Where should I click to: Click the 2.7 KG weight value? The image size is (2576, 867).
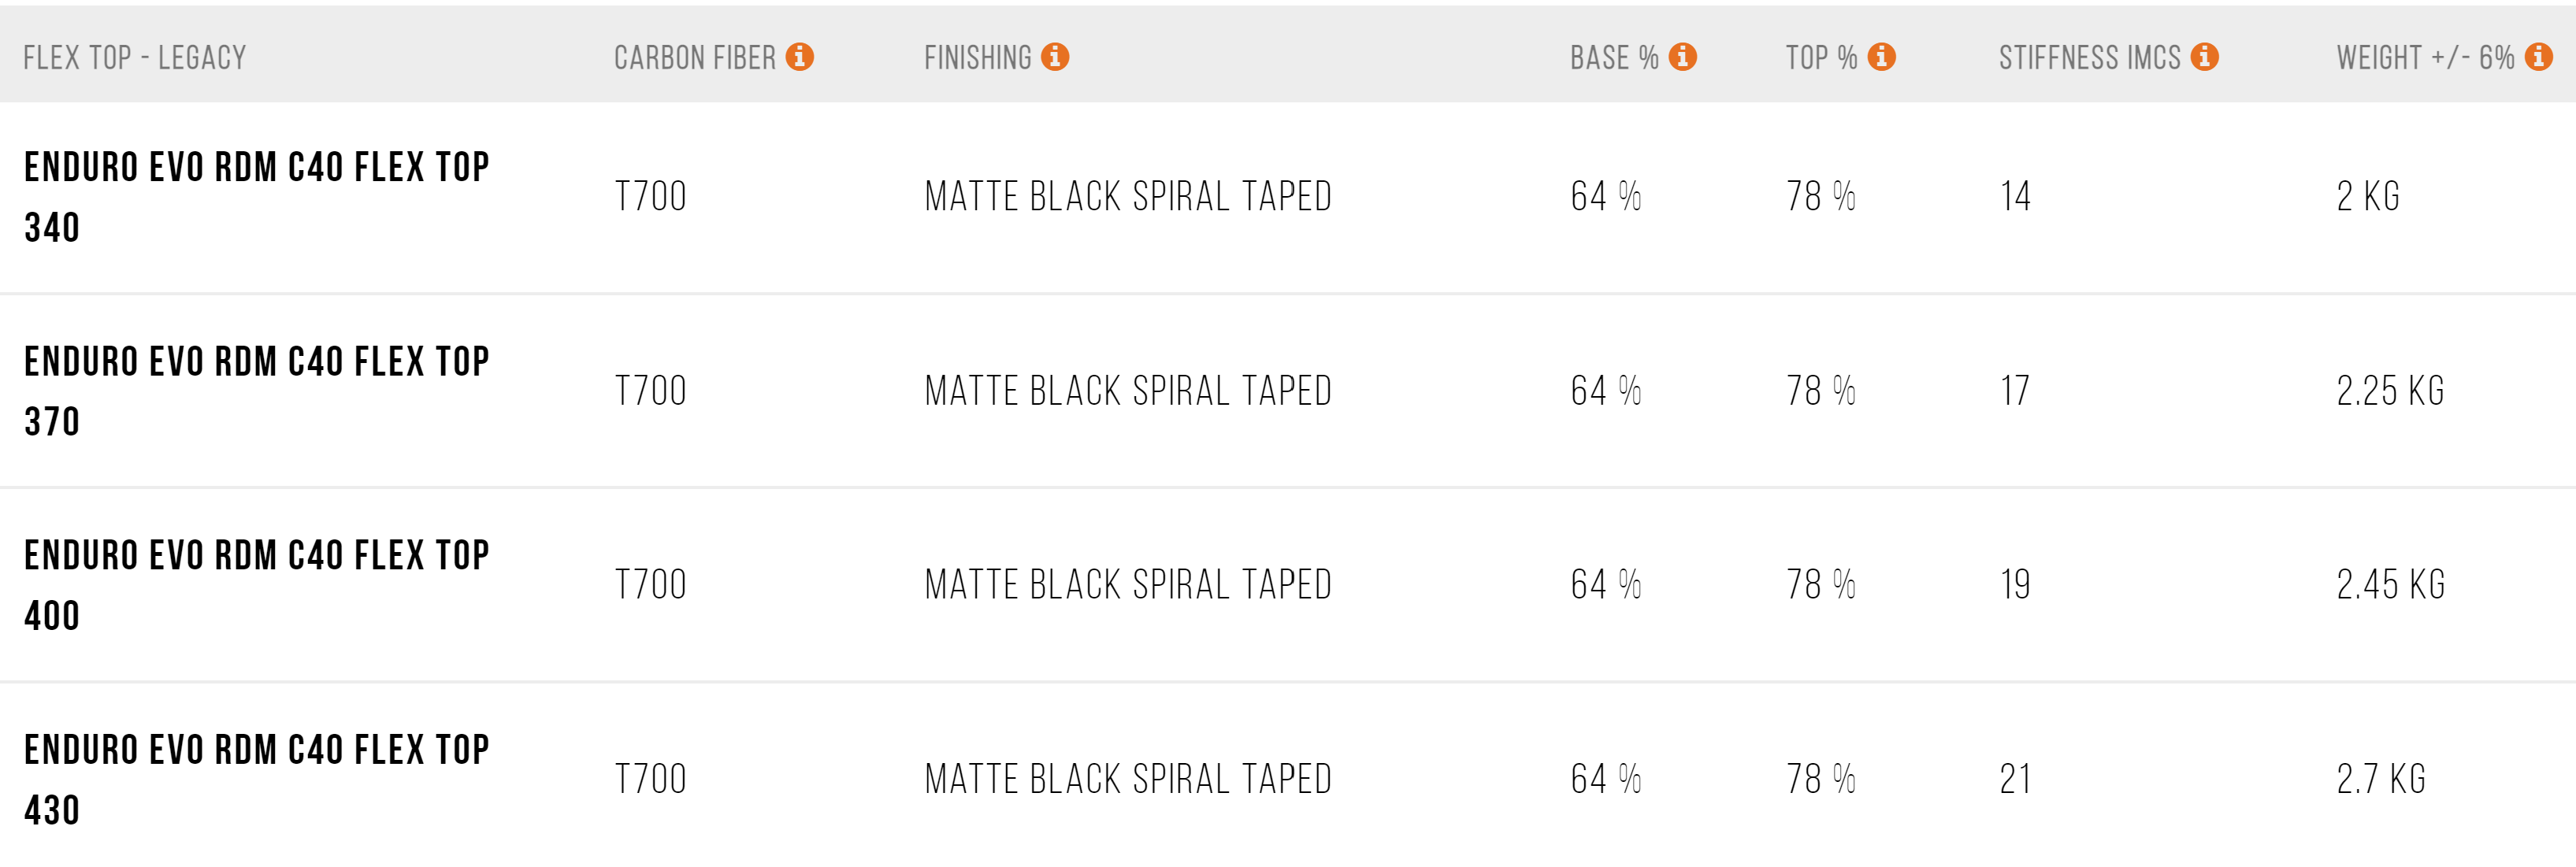(x=2381, y=779)
